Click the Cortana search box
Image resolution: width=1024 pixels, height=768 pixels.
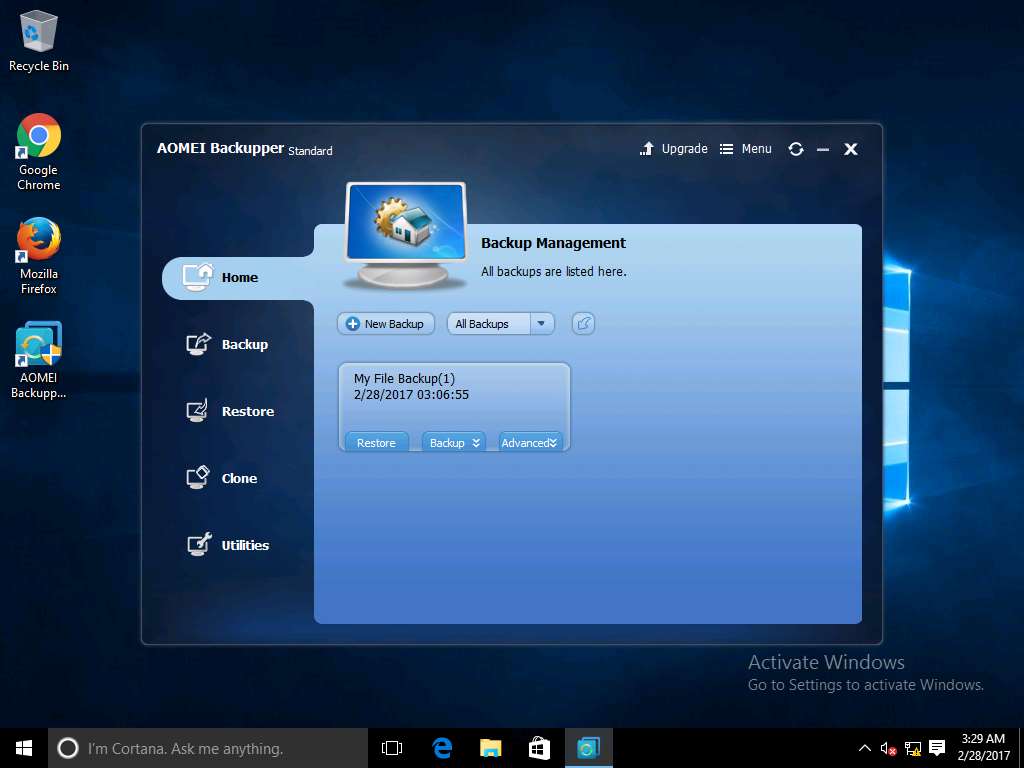208,748
